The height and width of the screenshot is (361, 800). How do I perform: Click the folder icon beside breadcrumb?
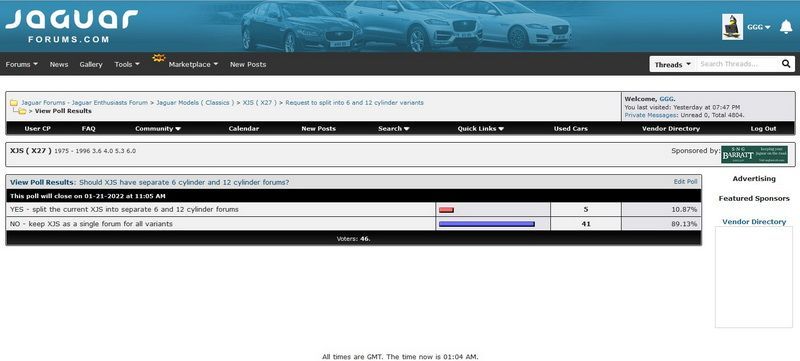pyautogui.click(x=14, y=102)
